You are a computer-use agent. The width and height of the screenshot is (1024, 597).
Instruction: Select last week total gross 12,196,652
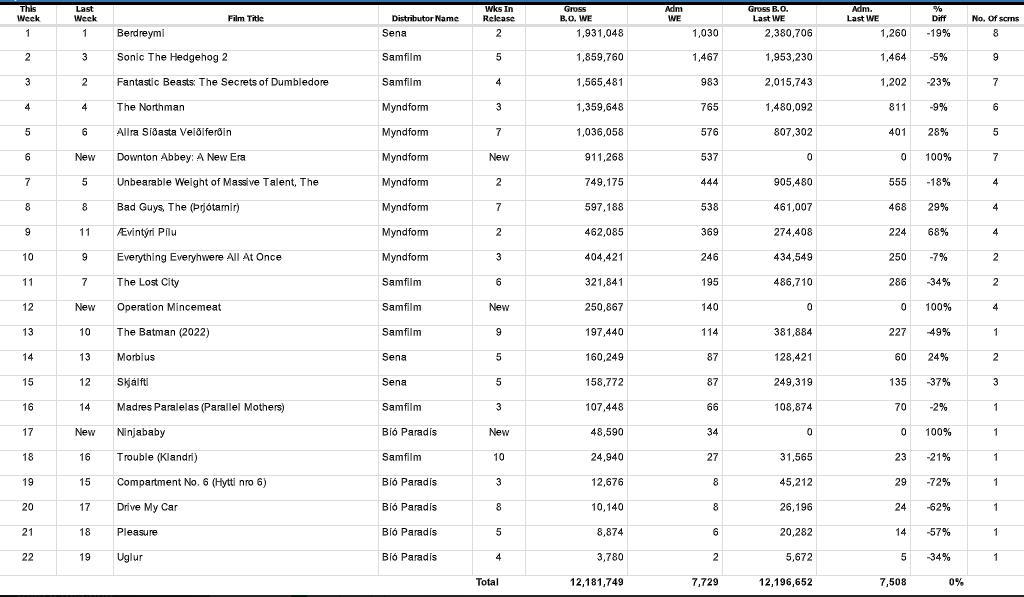coord(780,582)
